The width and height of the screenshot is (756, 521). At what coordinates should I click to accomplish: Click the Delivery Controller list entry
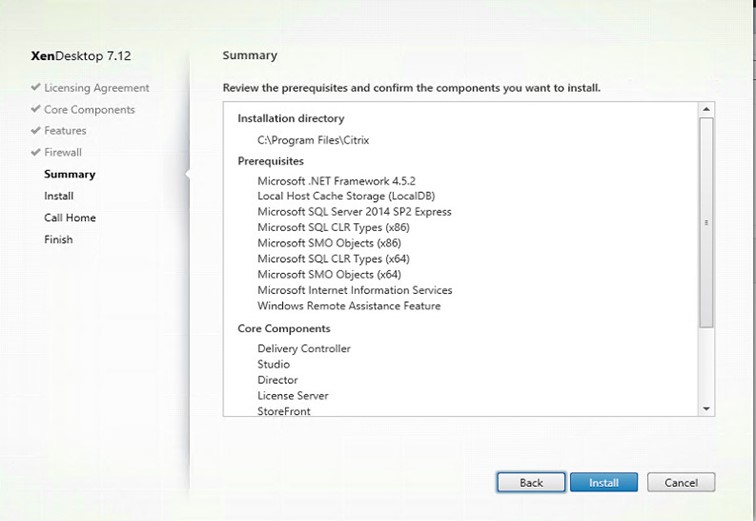304,348
